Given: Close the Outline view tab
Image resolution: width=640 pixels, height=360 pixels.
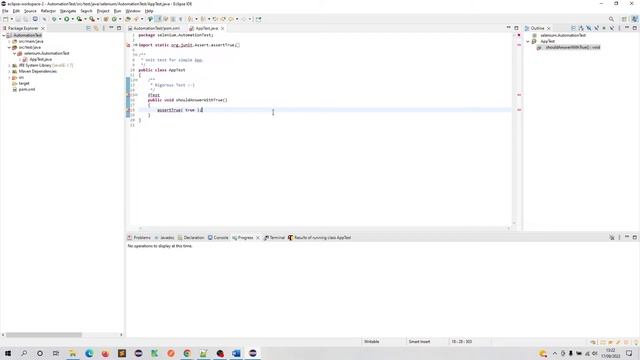Looking at the screenshot, I should tap(549, 28).
